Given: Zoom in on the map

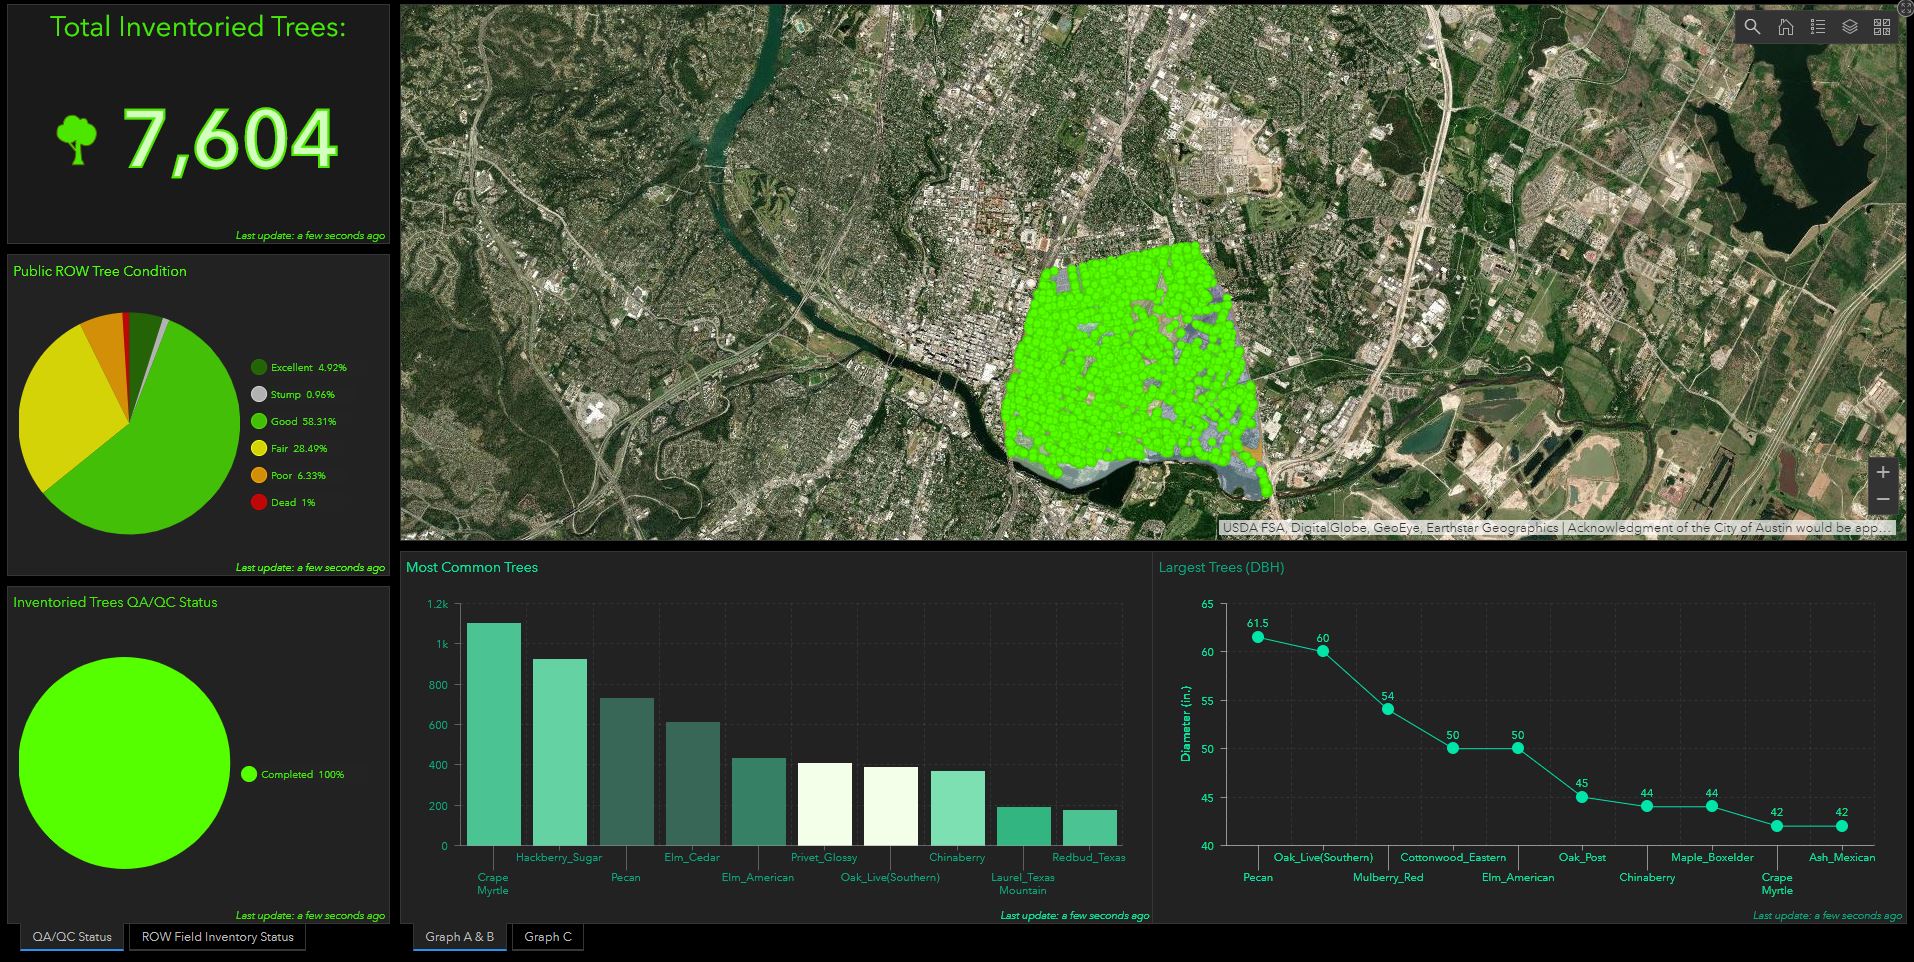Looking at the screenshot, I should click(1883, 472).
